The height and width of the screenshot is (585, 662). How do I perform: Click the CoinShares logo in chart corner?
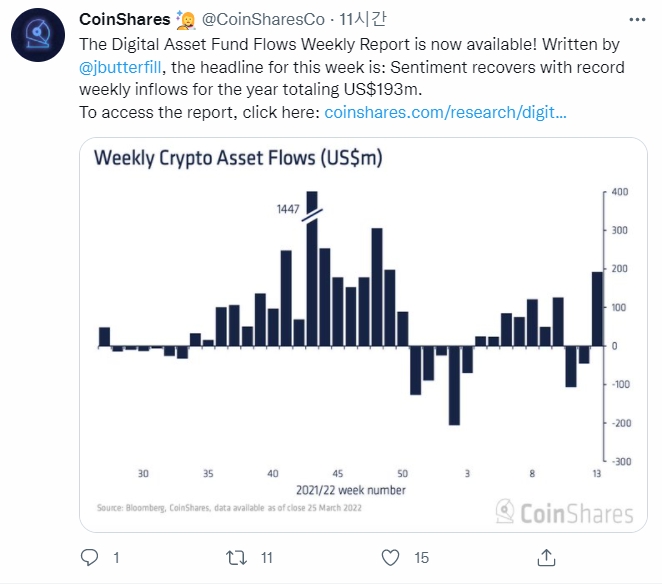point(565,512)
